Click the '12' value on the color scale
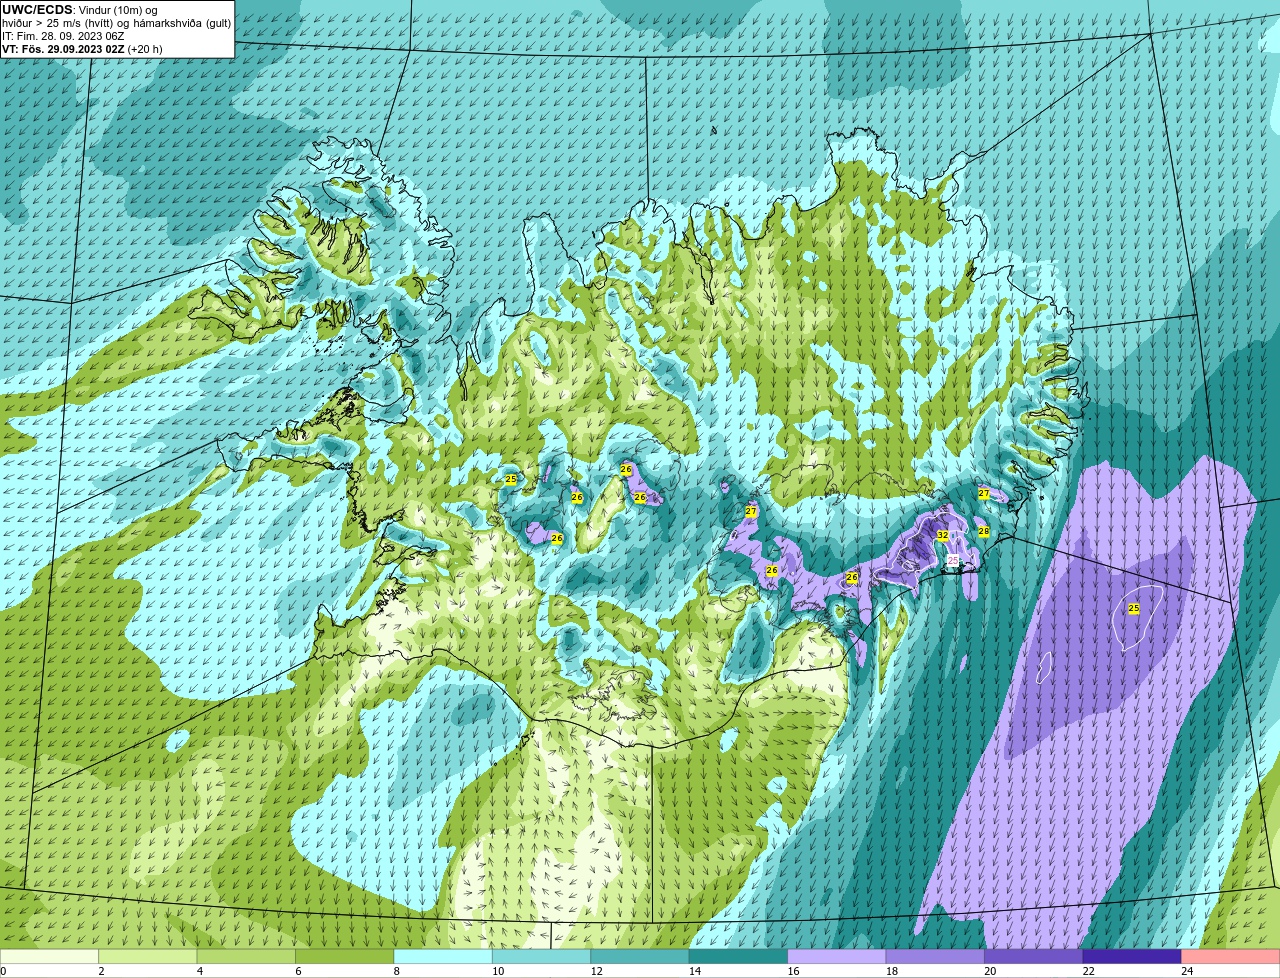 click(597, 971)
